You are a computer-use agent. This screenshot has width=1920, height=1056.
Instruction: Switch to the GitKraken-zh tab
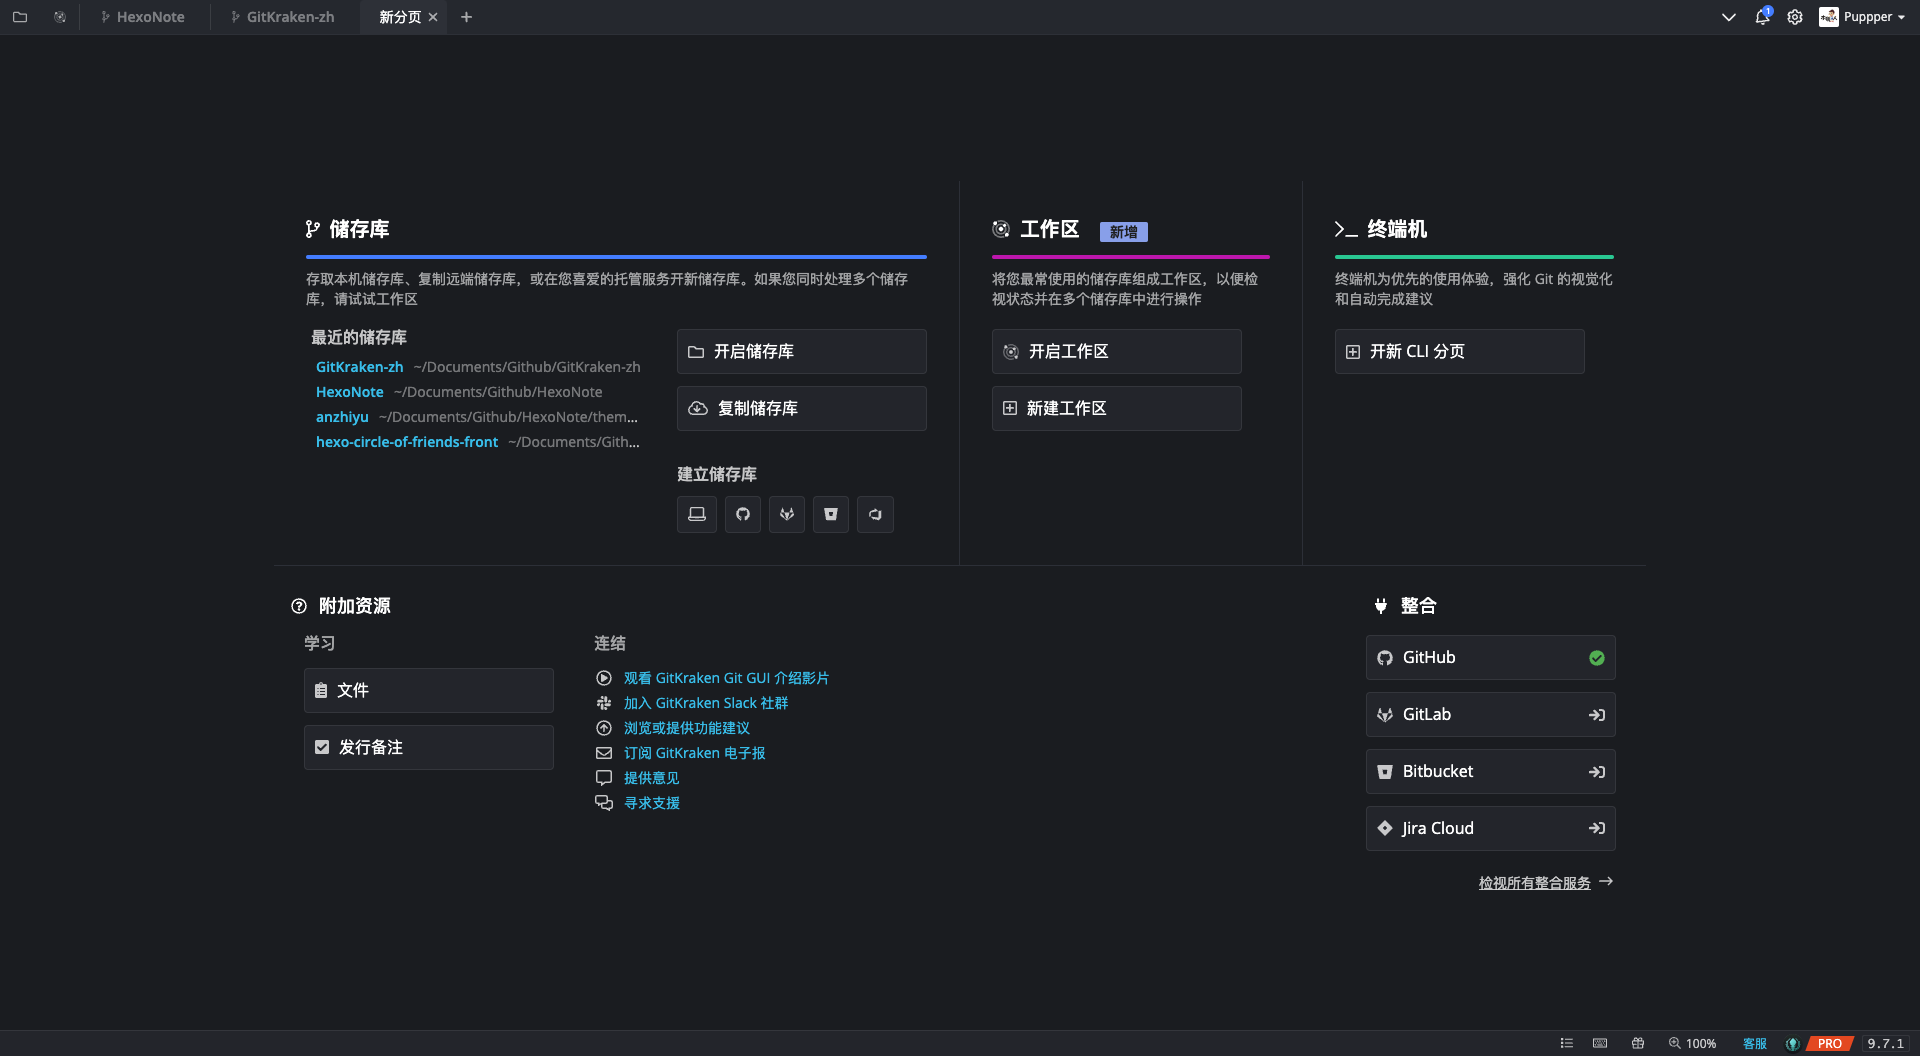[x=283, y=17]
